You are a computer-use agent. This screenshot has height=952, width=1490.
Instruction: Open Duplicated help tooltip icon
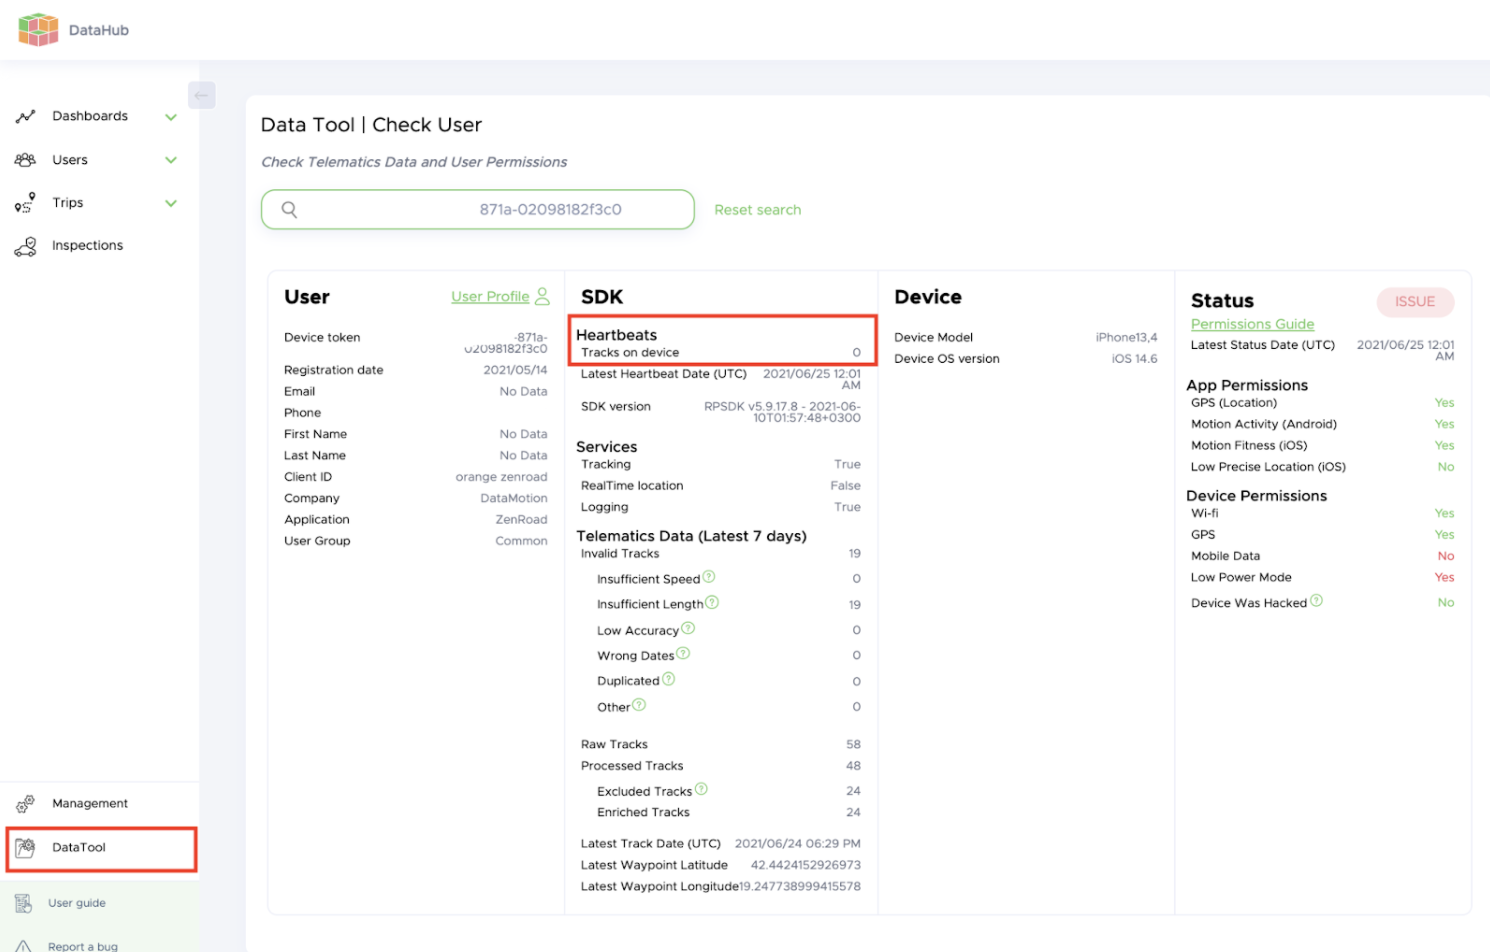669,679
